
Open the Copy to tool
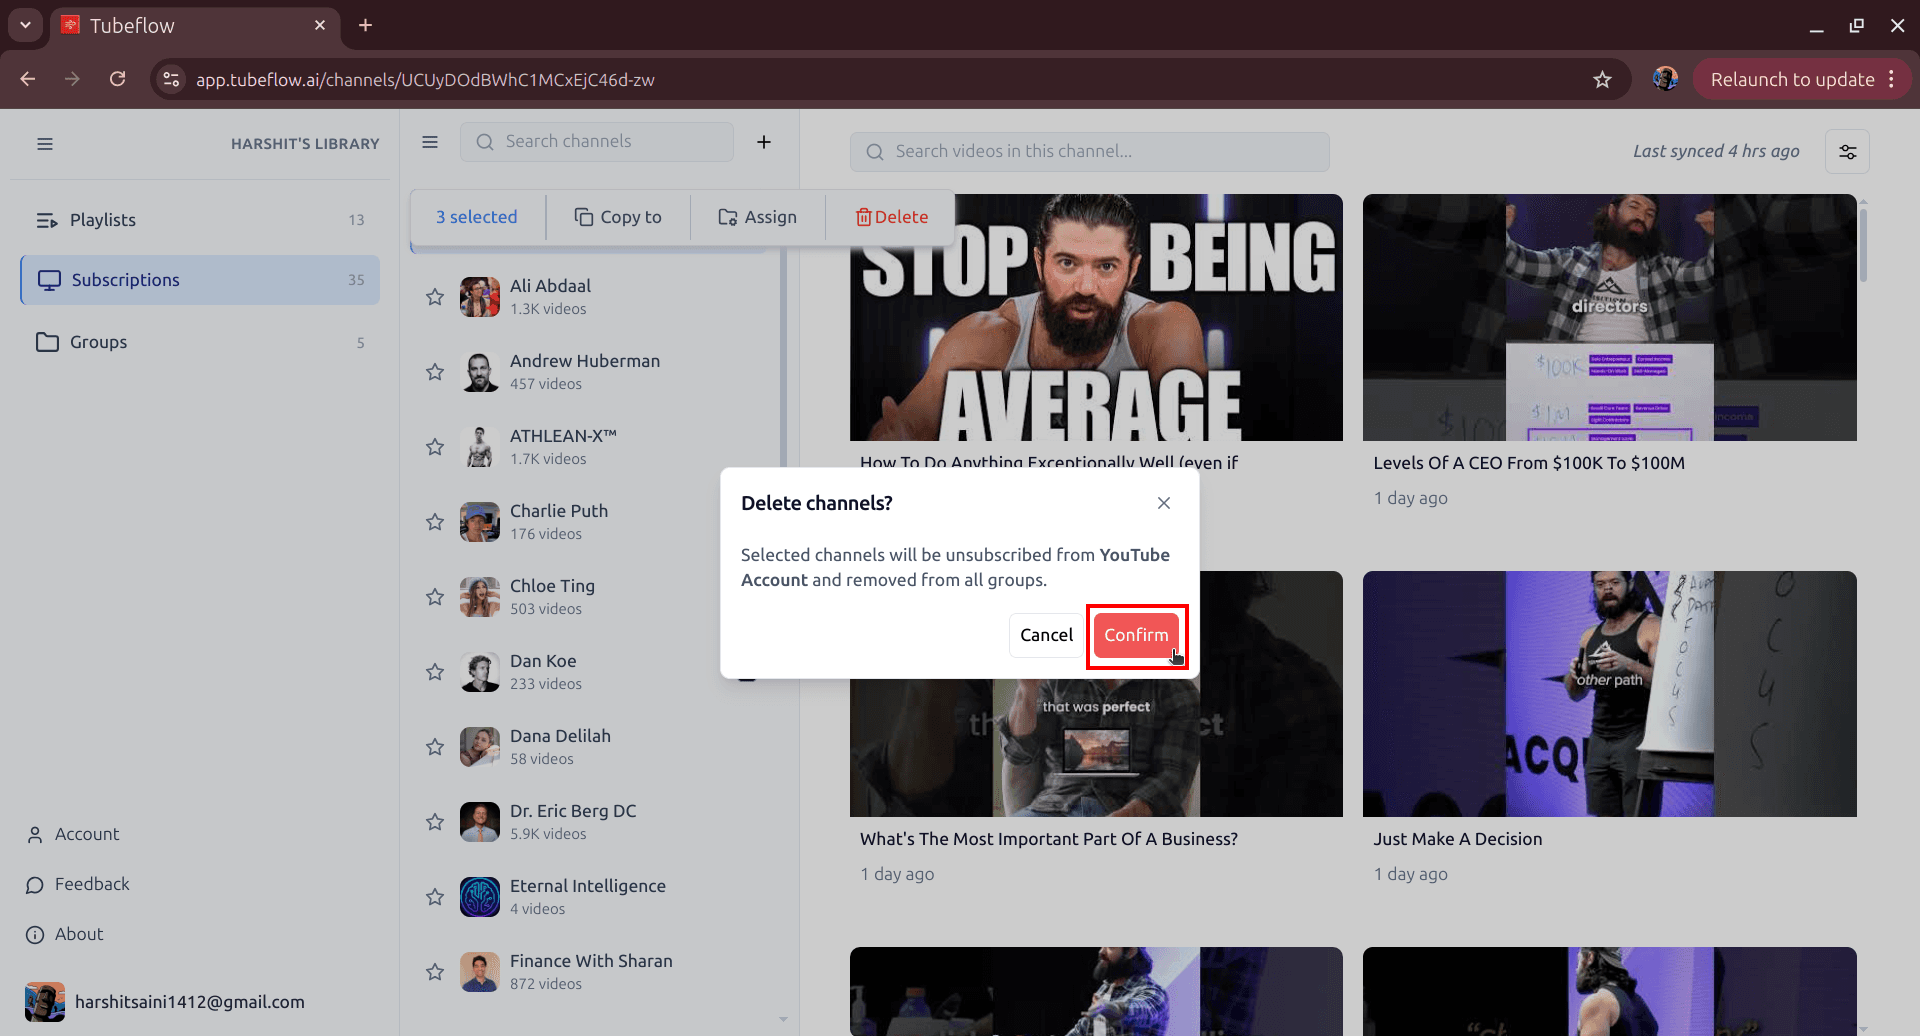pos(617,216)
